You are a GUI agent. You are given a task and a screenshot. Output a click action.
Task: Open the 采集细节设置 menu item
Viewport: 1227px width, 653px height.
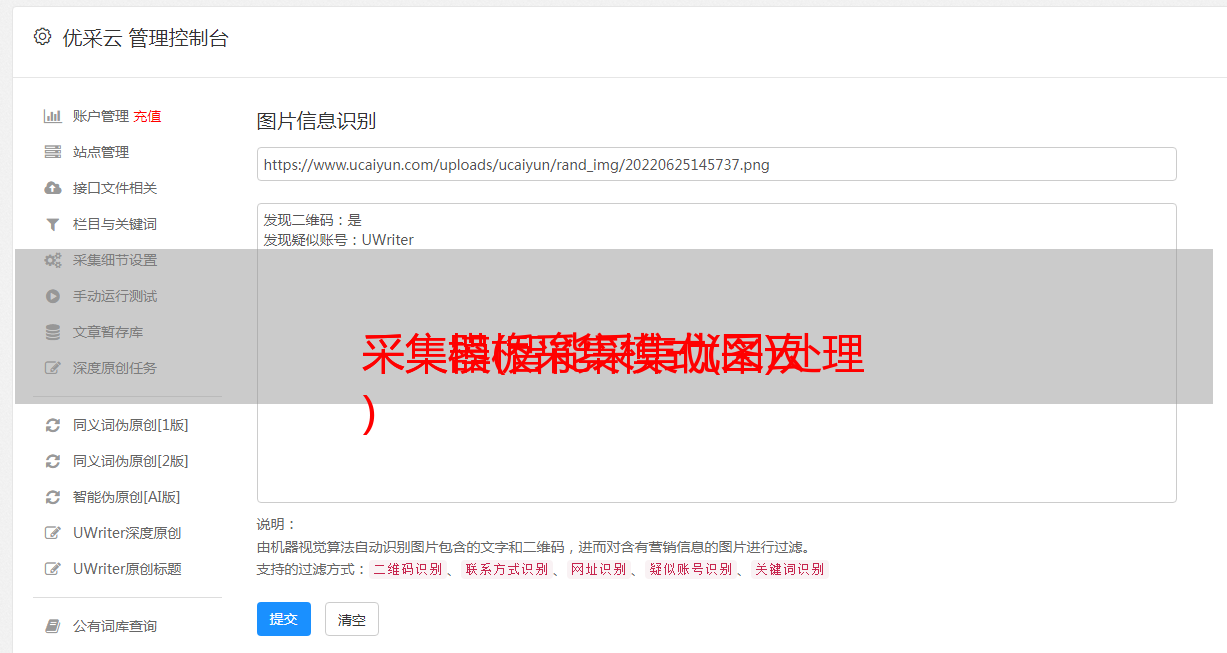point(115,260)
